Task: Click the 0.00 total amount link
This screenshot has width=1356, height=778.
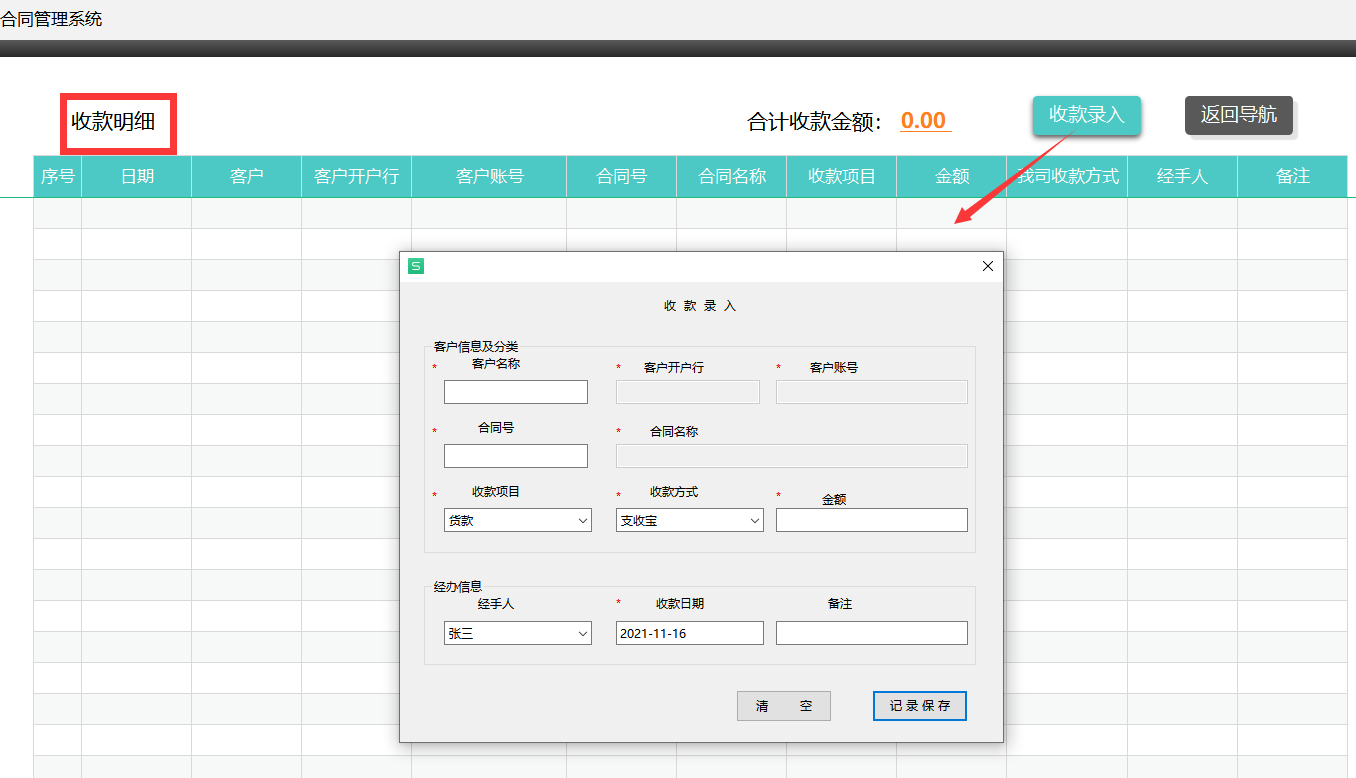Action: click(x=924, y=120)
